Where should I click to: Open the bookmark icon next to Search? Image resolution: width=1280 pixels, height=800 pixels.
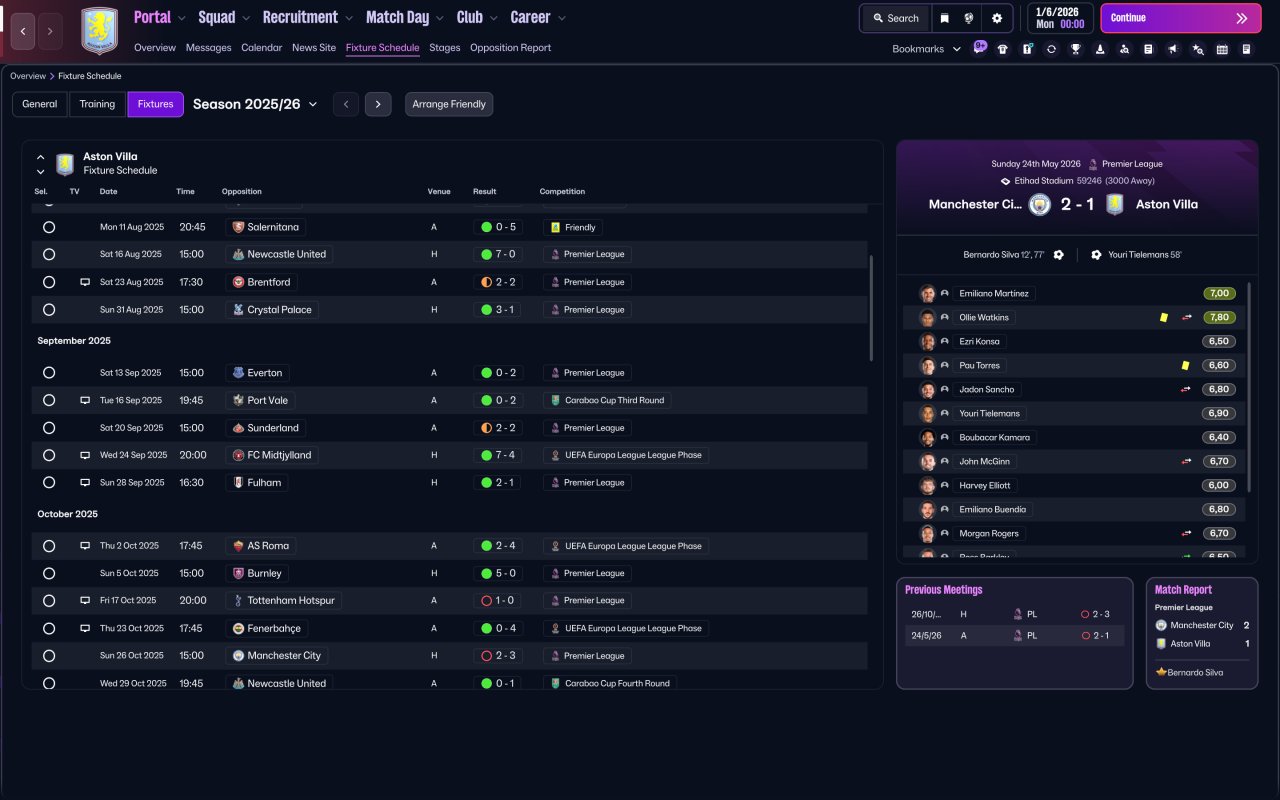pyautogui.click(x=945, y=18)
